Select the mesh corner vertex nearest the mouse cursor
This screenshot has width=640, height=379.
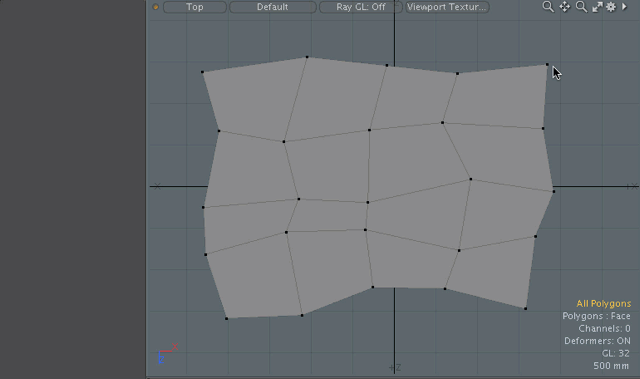tap(547, 64)
